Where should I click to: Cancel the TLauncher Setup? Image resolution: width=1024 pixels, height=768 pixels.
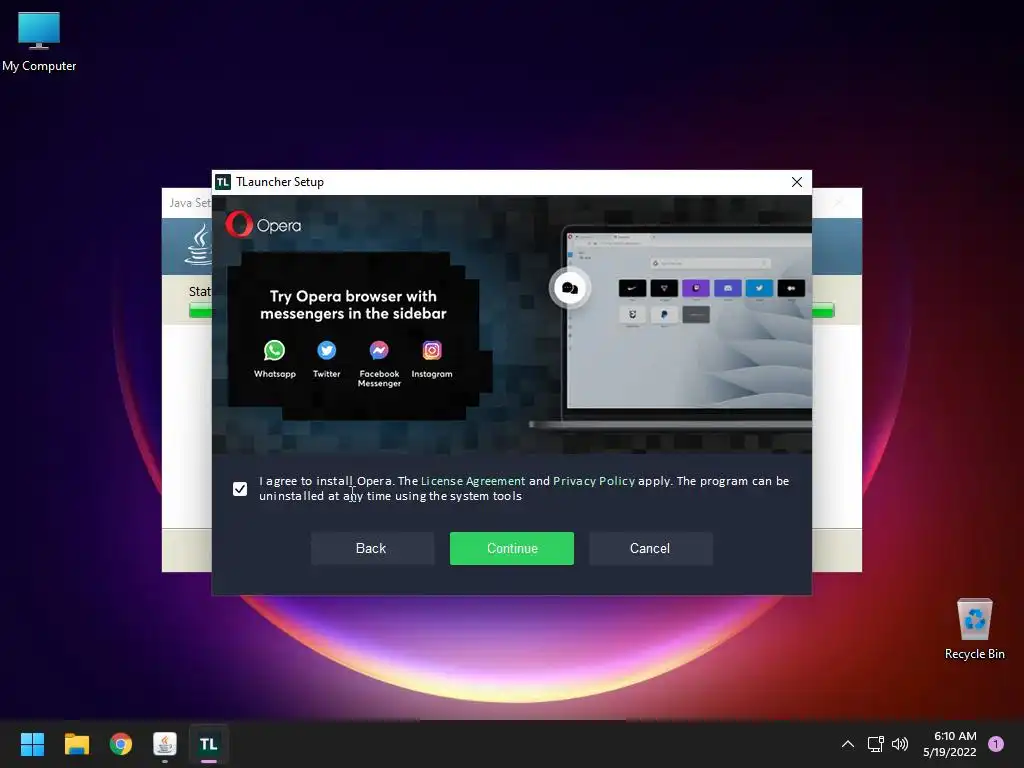(x=650, y=549)
